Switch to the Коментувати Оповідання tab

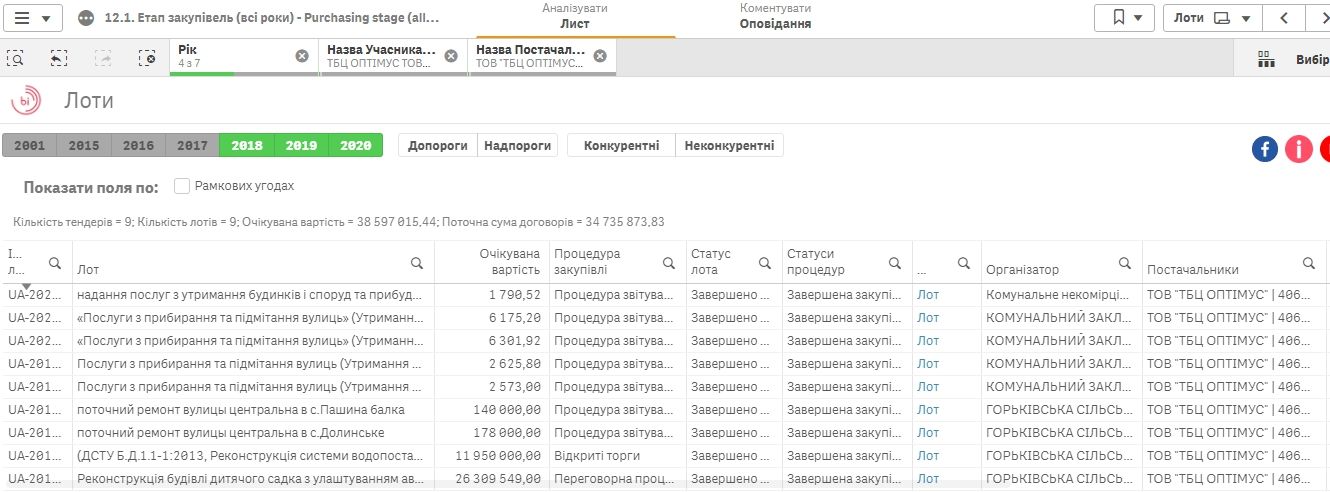[x=775, y=17]
